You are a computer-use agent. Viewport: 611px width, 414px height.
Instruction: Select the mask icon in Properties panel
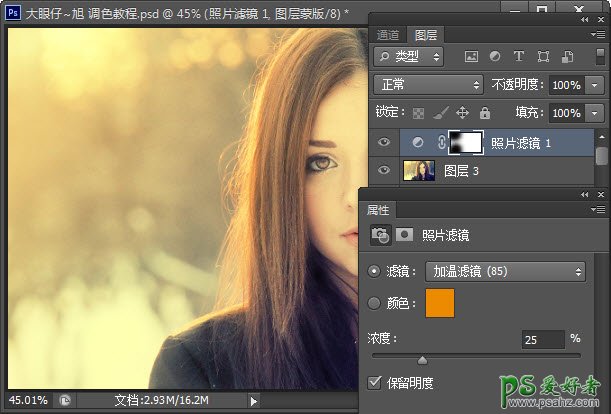[x=405, y=235]
